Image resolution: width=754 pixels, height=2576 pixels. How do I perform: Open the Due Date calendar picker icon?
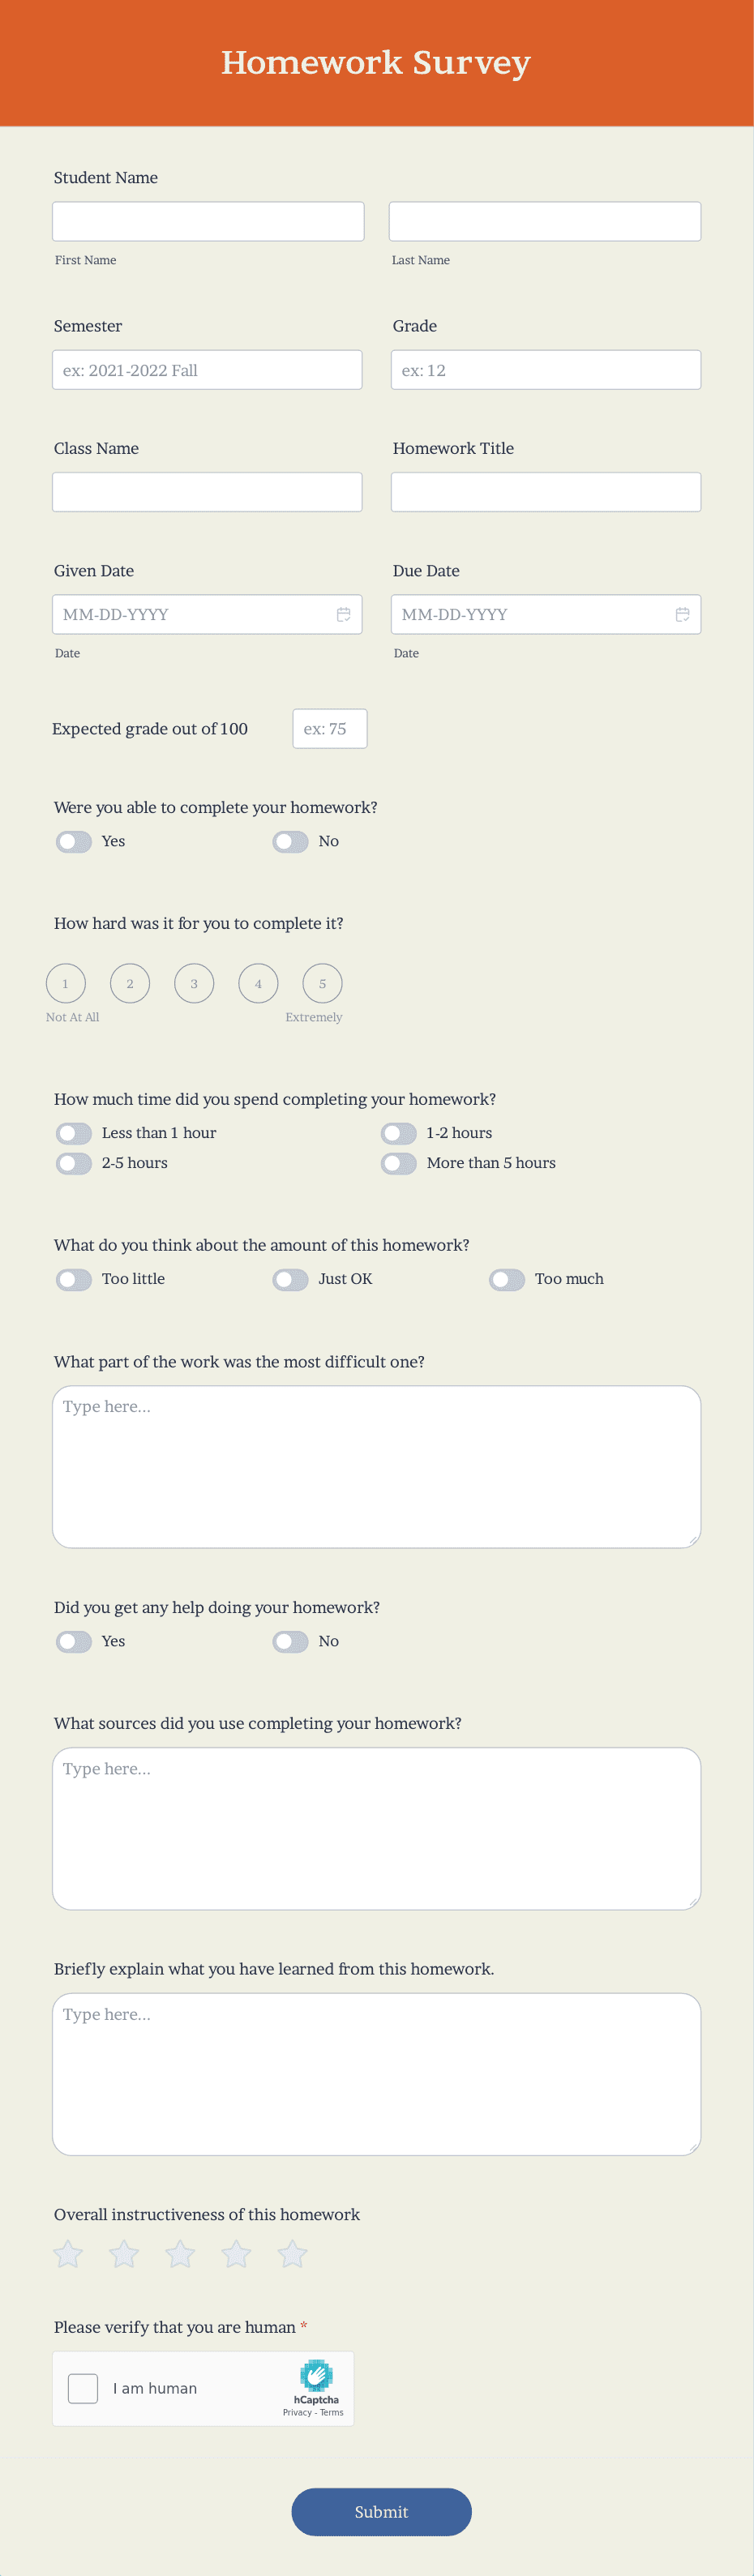coord(682,614)
